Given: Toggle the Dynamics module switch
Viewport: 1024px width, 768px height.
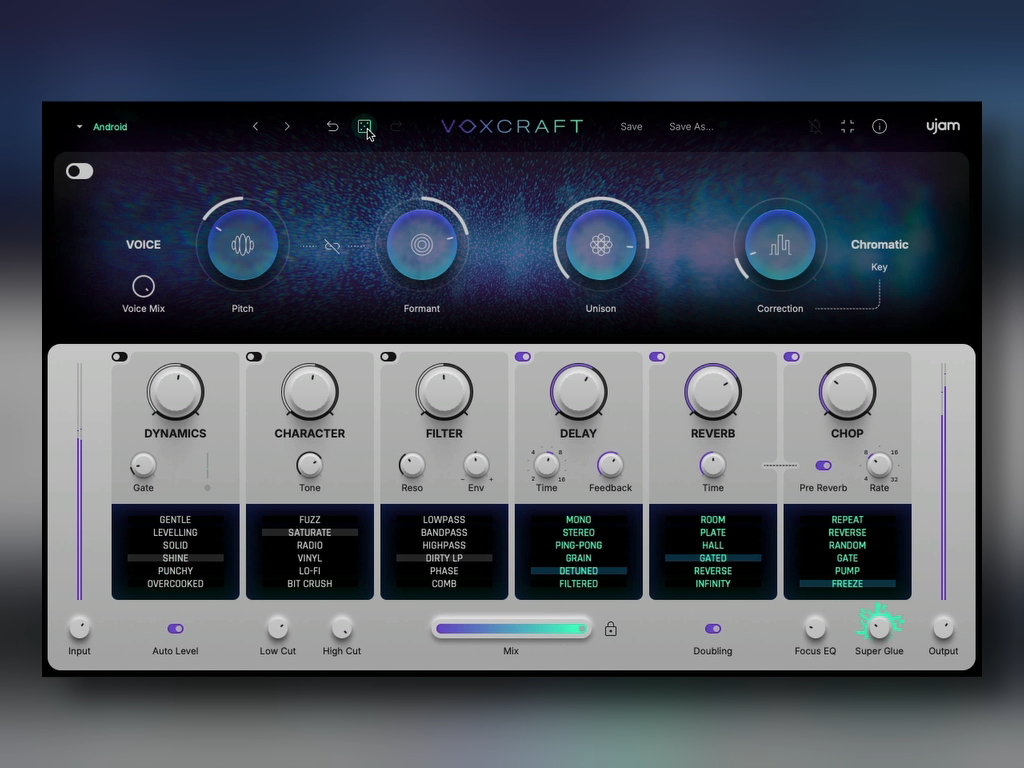Looking at the screenshot, I should 120,357.
